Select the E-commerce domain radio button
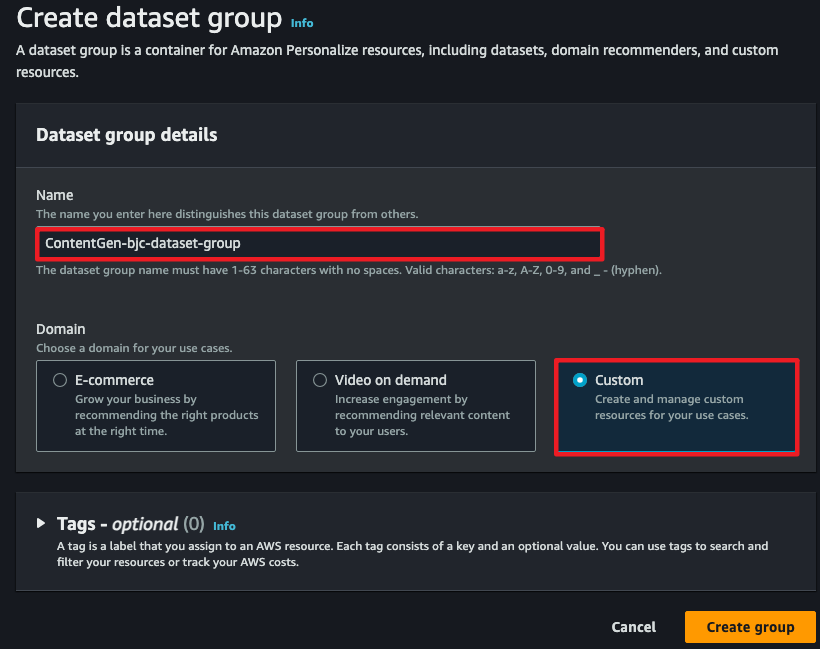The width and height of the screenshot is (820, 649). tap(60, 380)
